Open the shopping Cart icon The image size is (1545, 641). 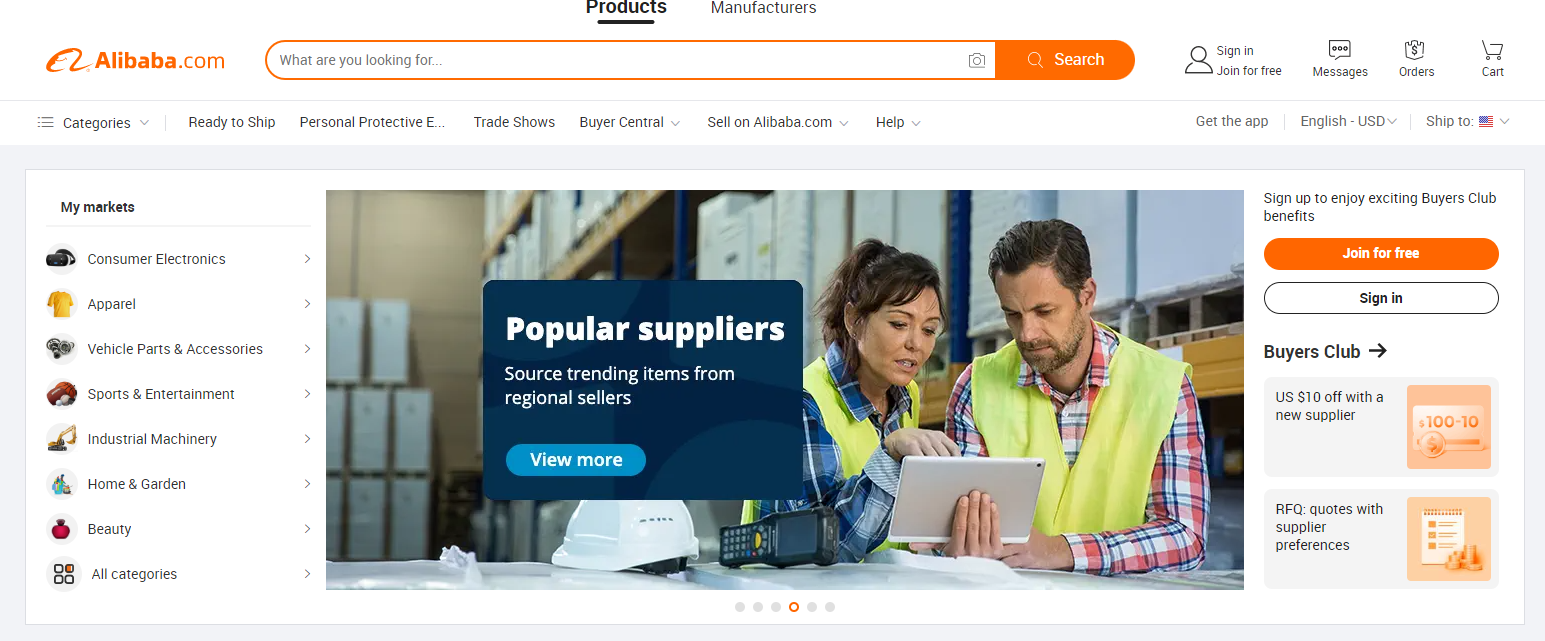(x=1493, y=50)
